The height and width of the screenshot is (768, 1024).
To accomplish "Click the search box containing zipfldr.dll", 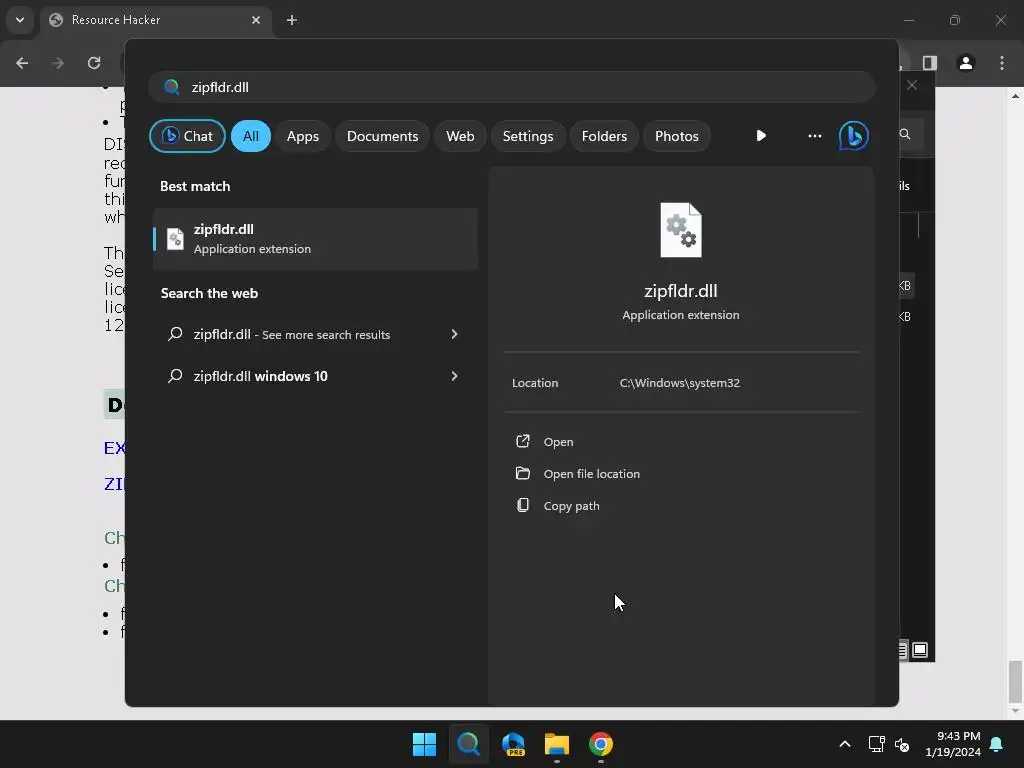I will click(512, 87).
